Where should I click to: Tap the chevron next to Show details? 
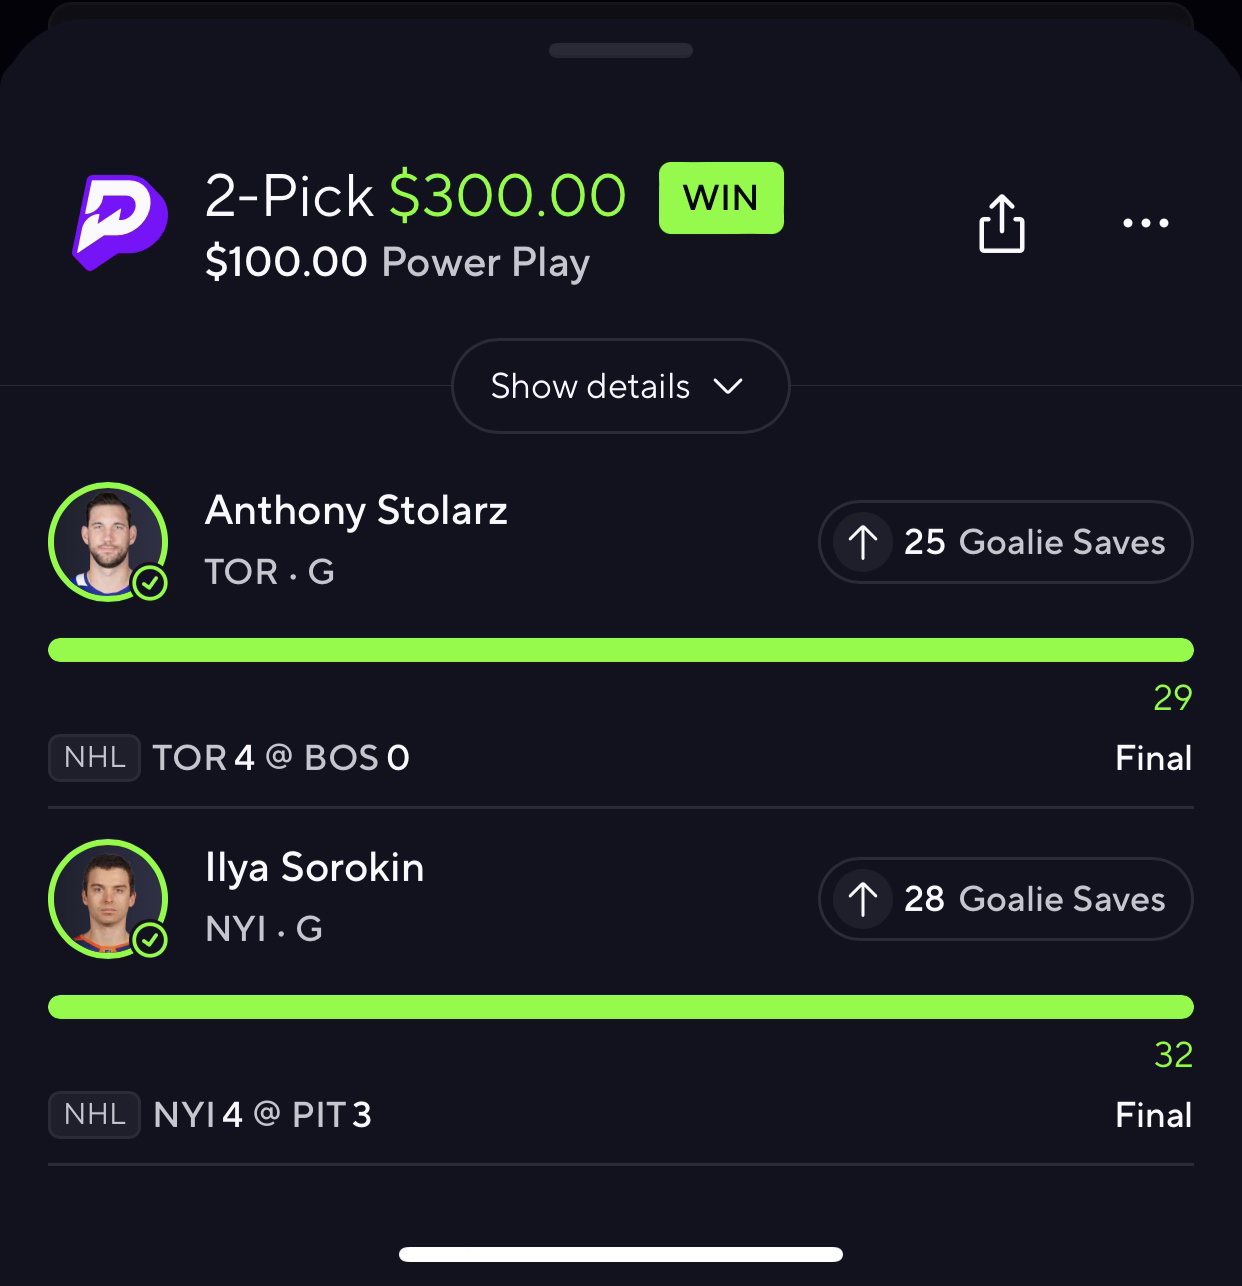728,386
